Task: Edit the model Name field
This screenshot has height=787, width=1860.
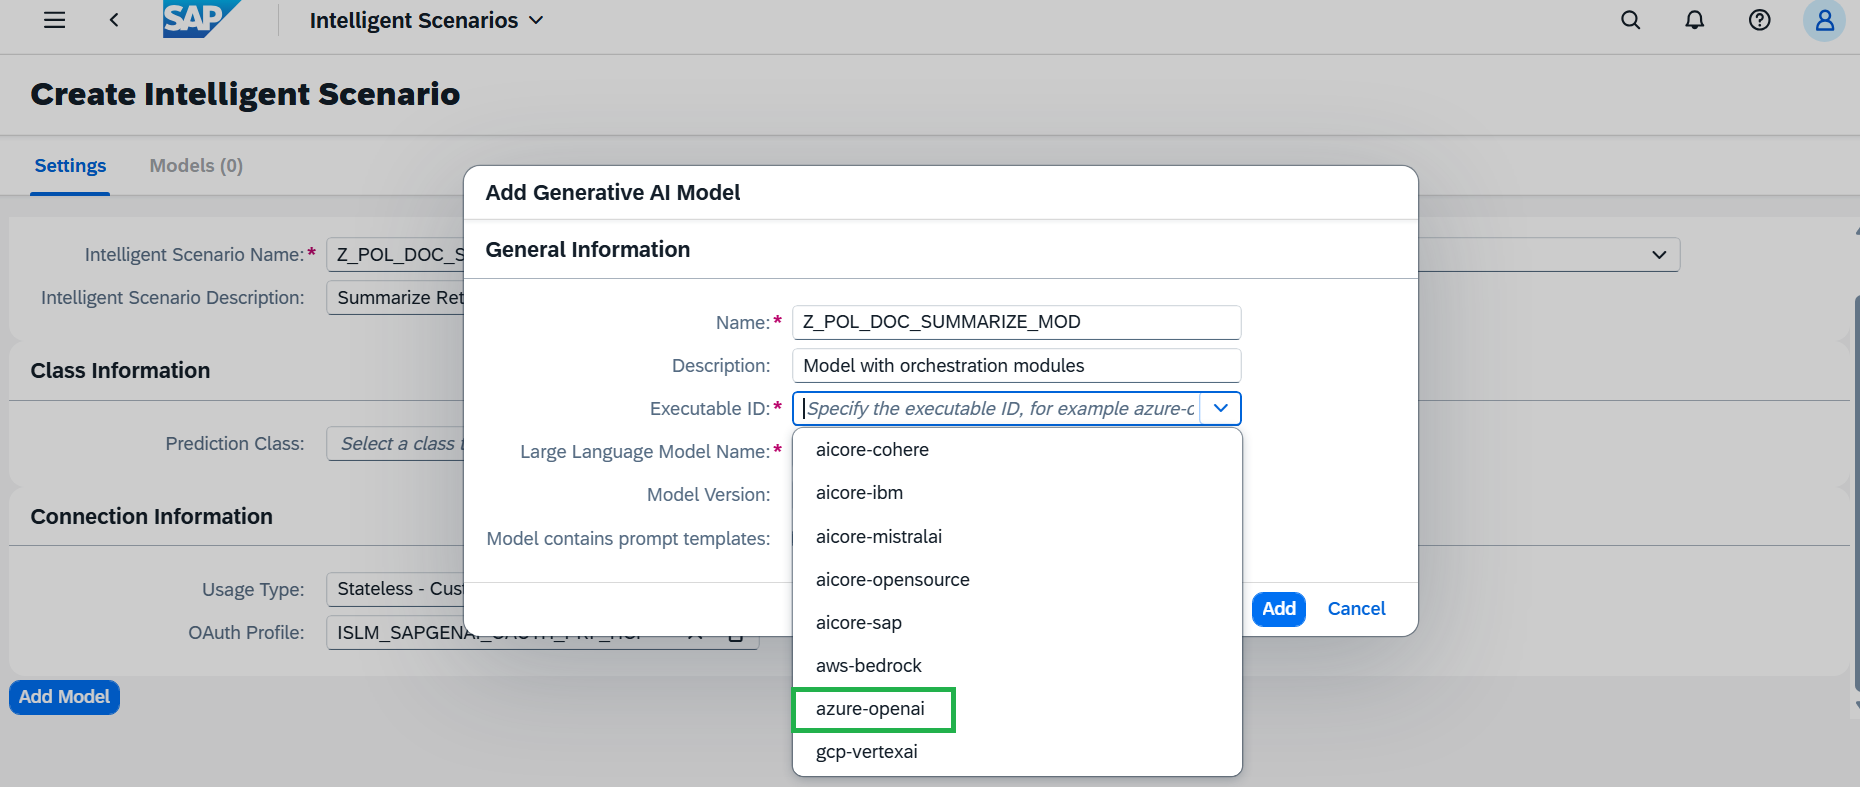Action: point(1016,322)
